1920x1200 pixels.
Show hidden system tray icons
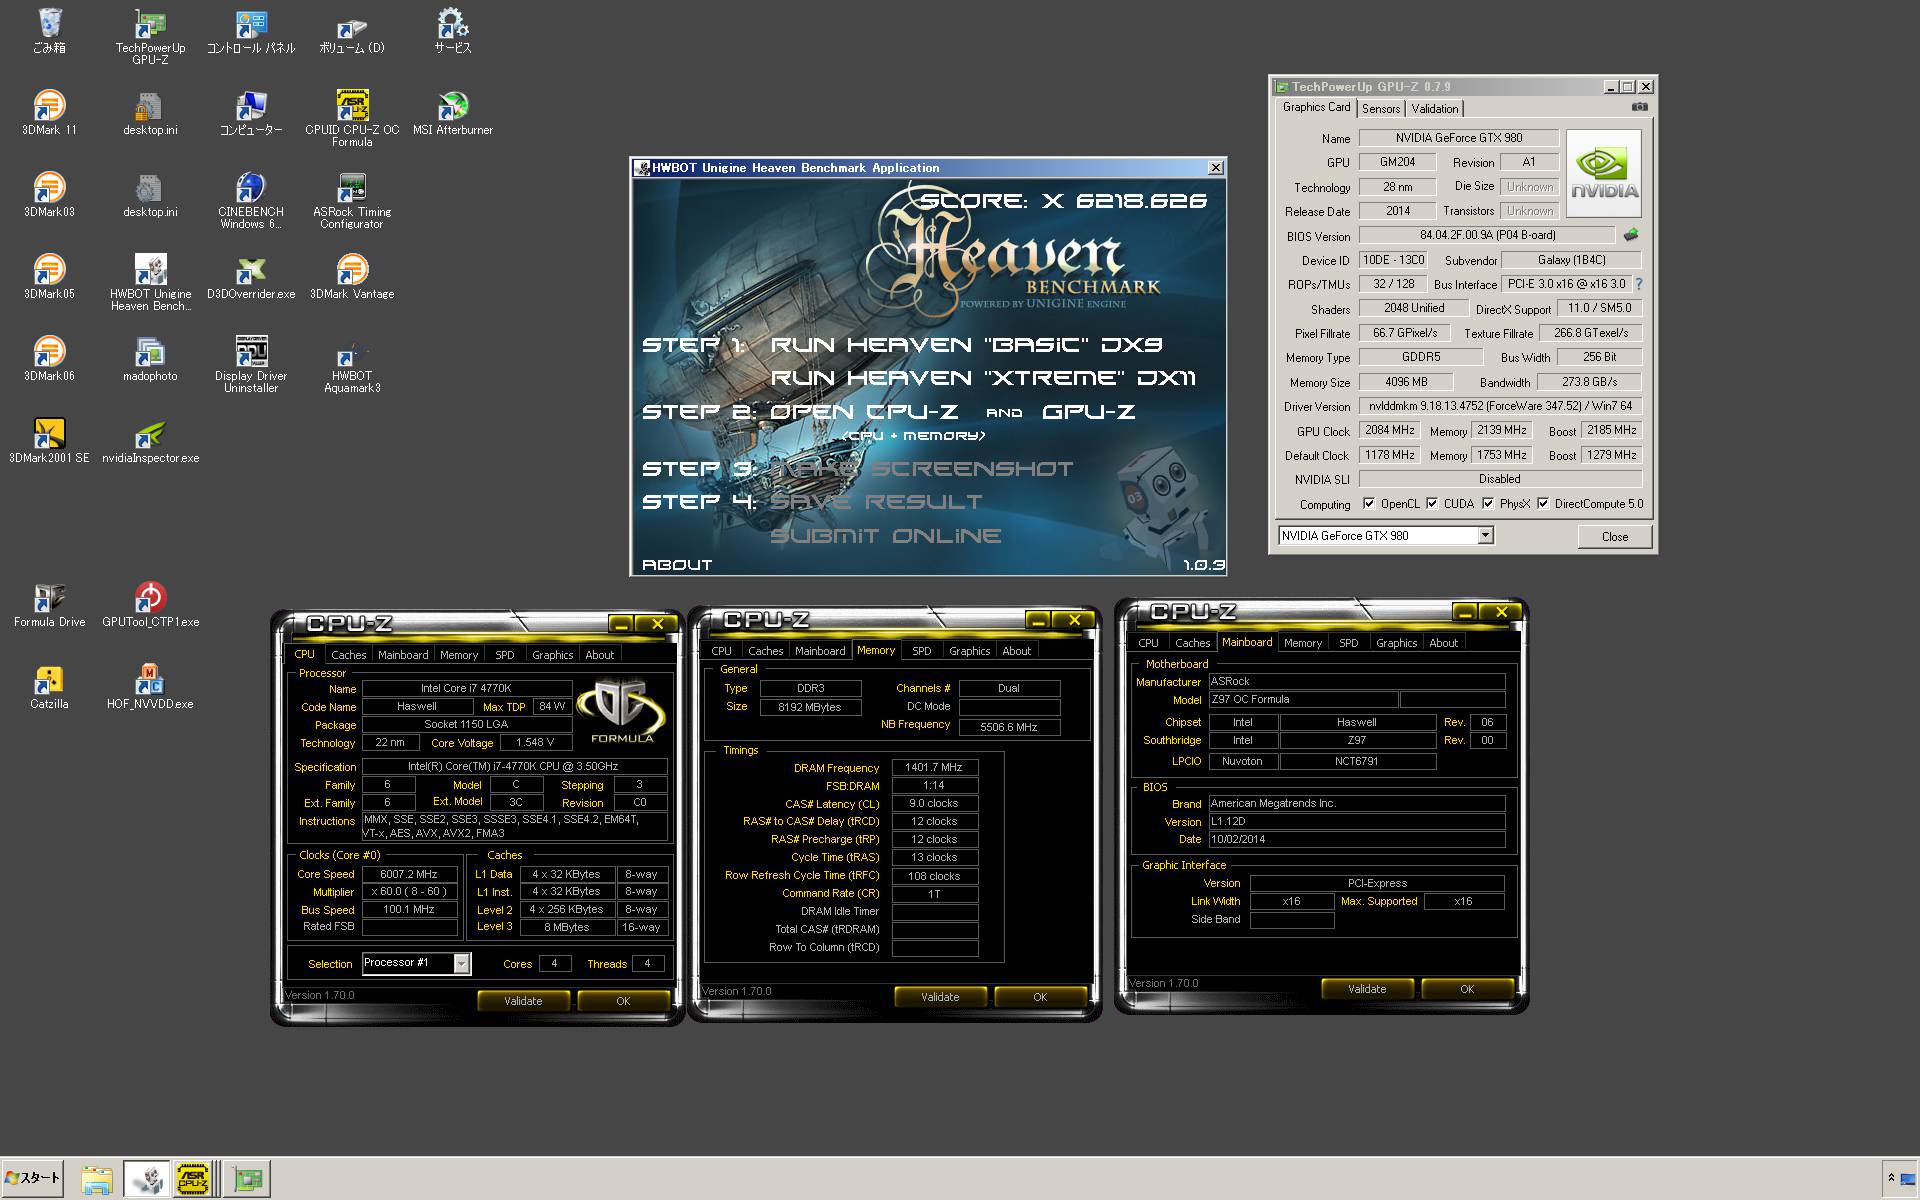point(1890,1178)
